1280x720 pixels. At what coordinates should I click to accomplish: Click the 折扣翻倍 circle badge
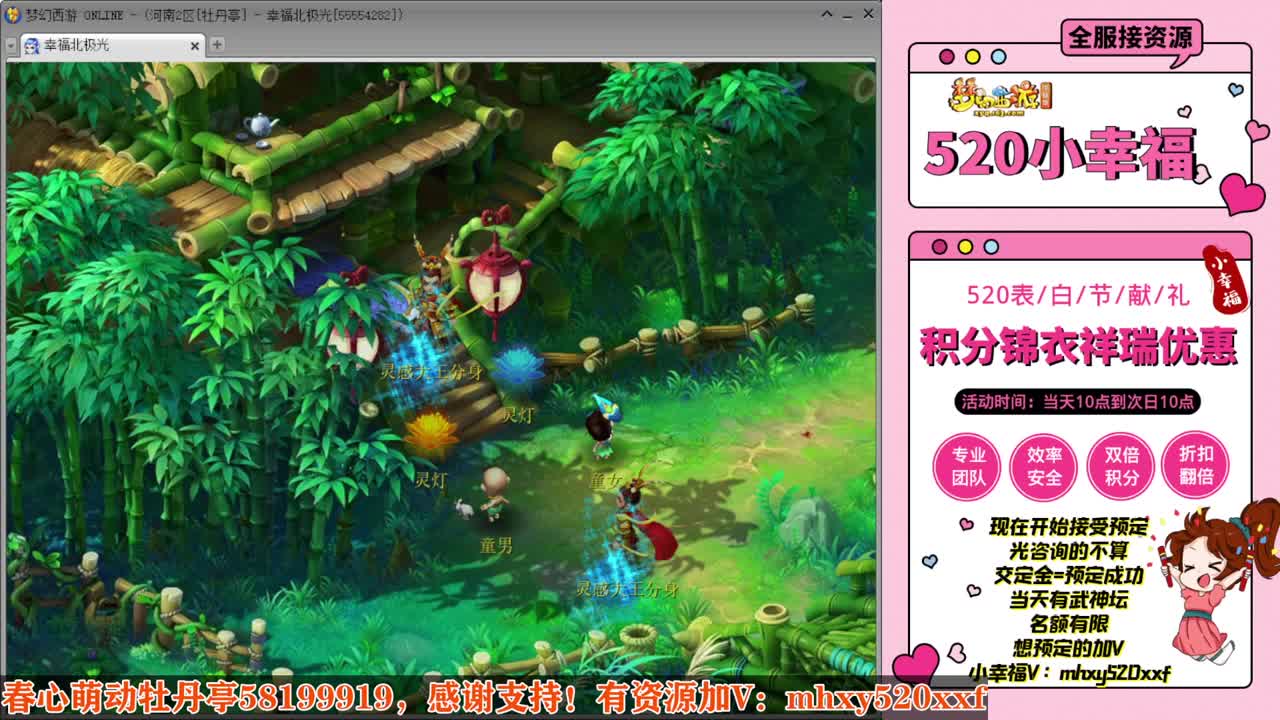coord(1197,465)
